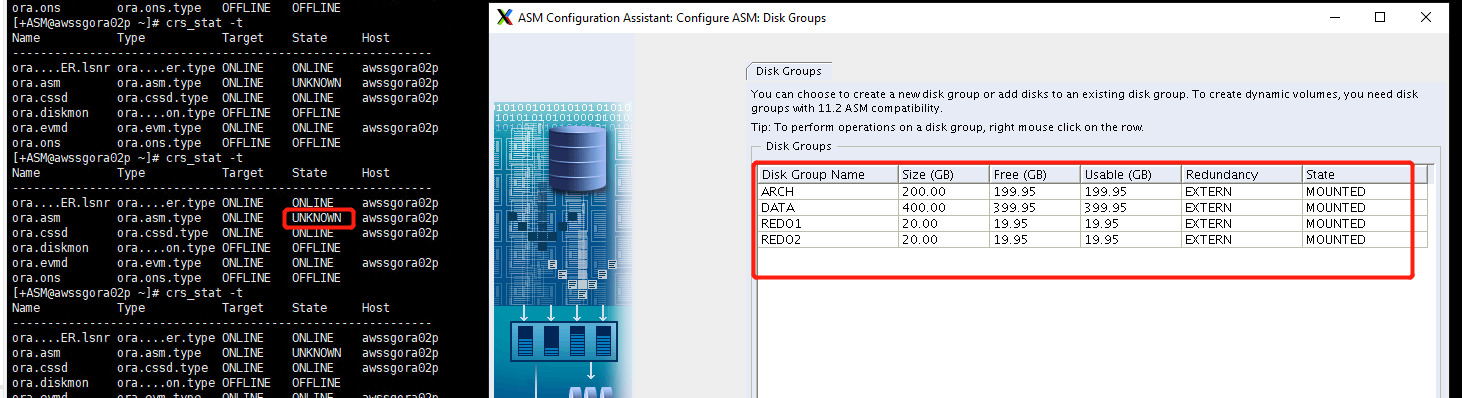Click the EXTERN redundancy cell for REDO2
1462x398 pixels.
1242,239
